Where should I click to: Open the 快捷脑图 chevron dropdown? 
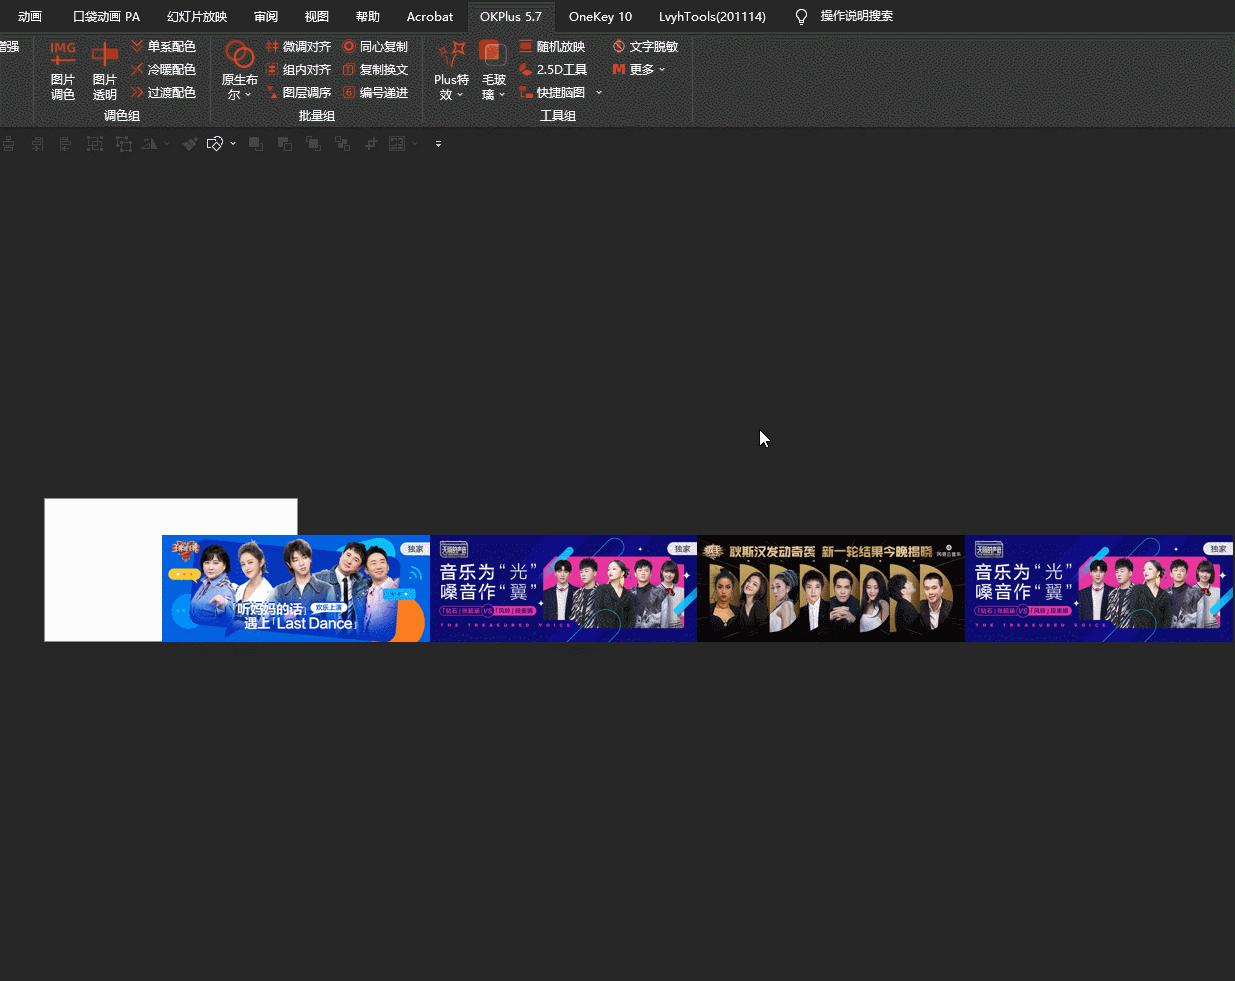[x=598, y=92]
